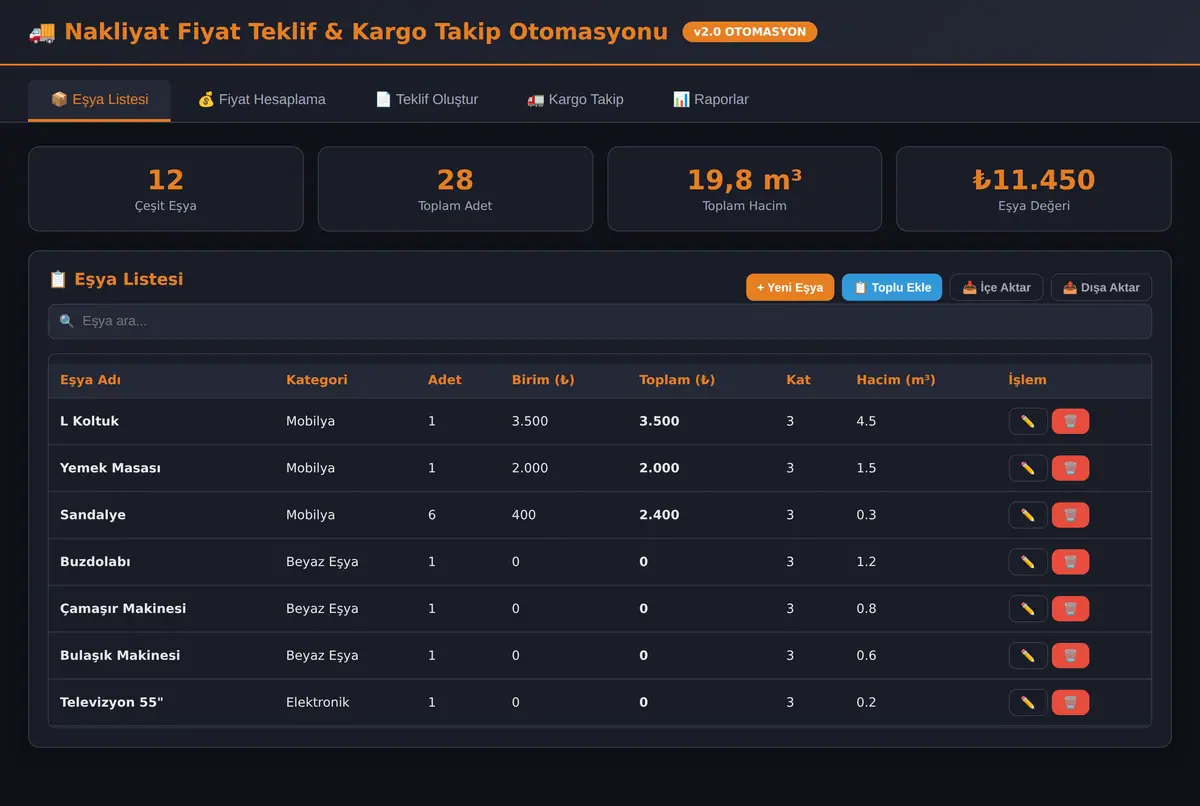This screenshot has width=1200, height=806.
Task: Click the 3.500 unit price cell
Action: click(530, 421)
